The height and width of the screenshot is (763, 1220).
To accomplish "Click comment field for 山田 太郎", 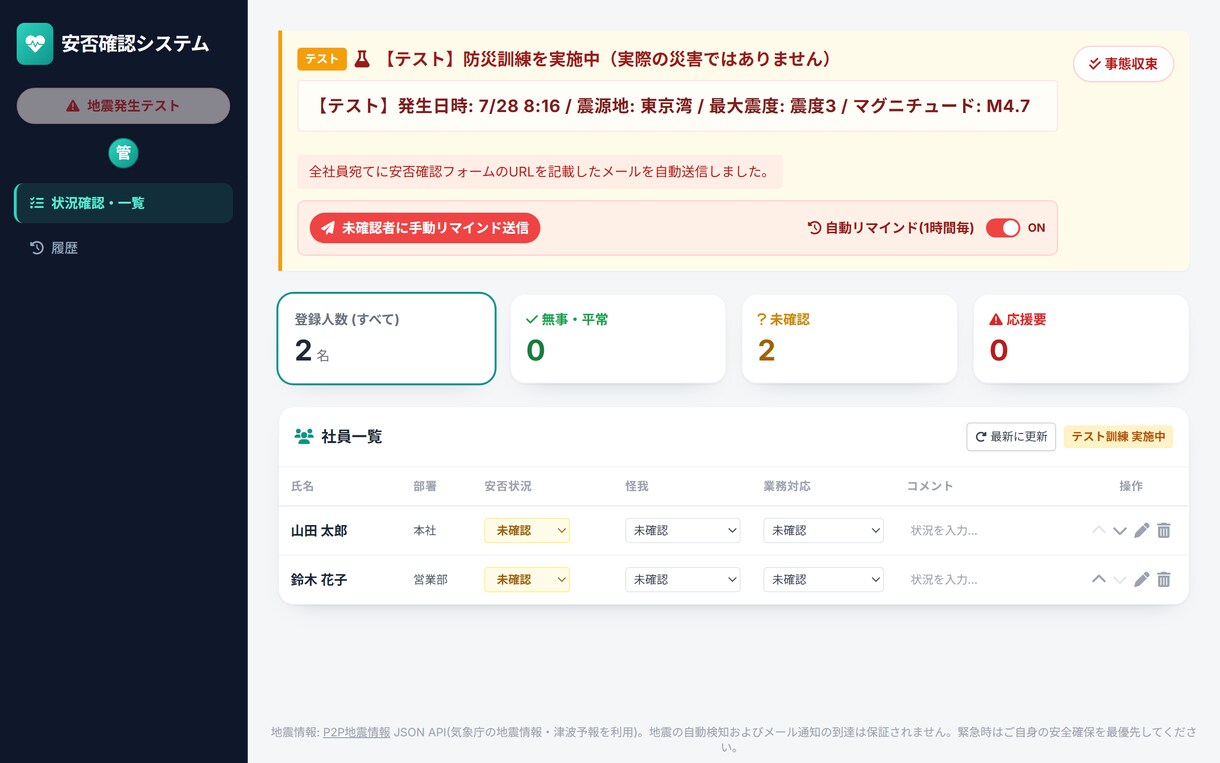I will click(987, 530).
